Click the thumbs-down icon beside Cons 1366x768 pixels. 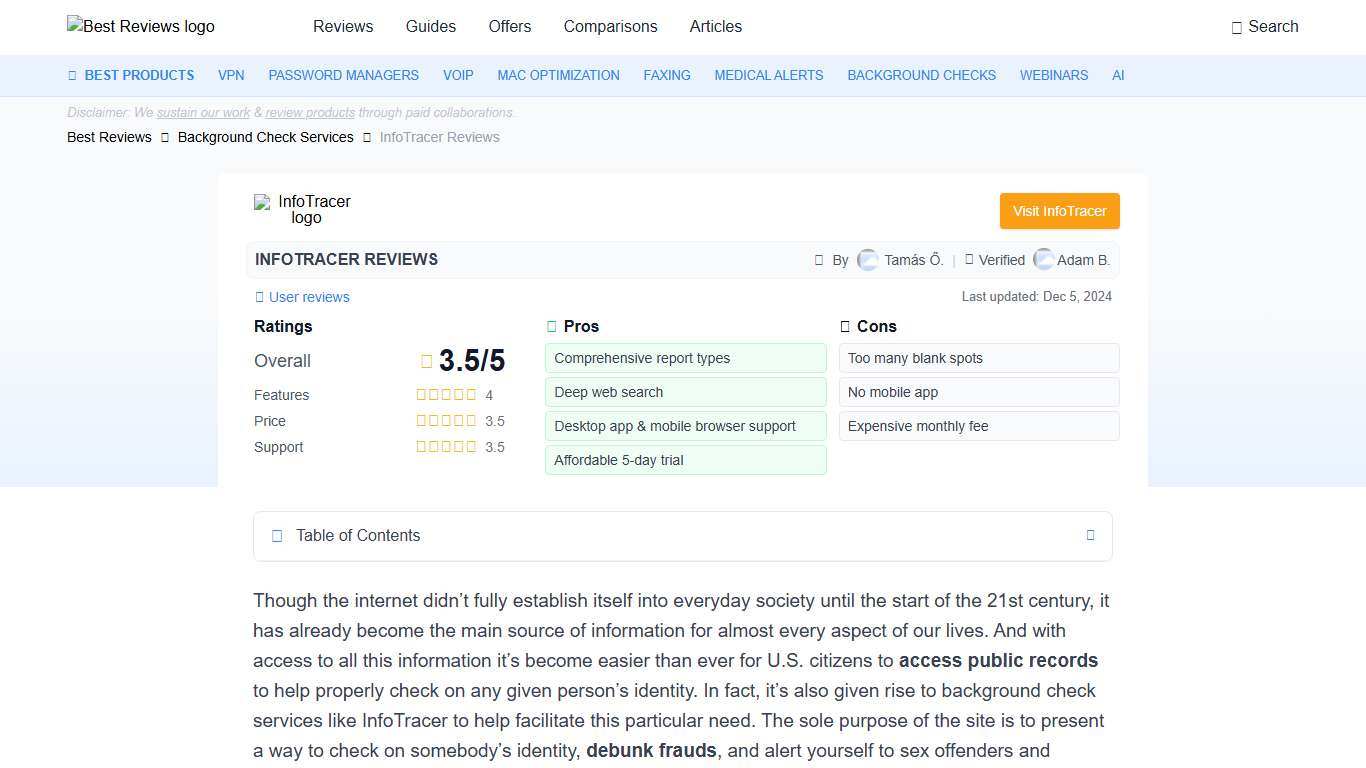(845, 326)
